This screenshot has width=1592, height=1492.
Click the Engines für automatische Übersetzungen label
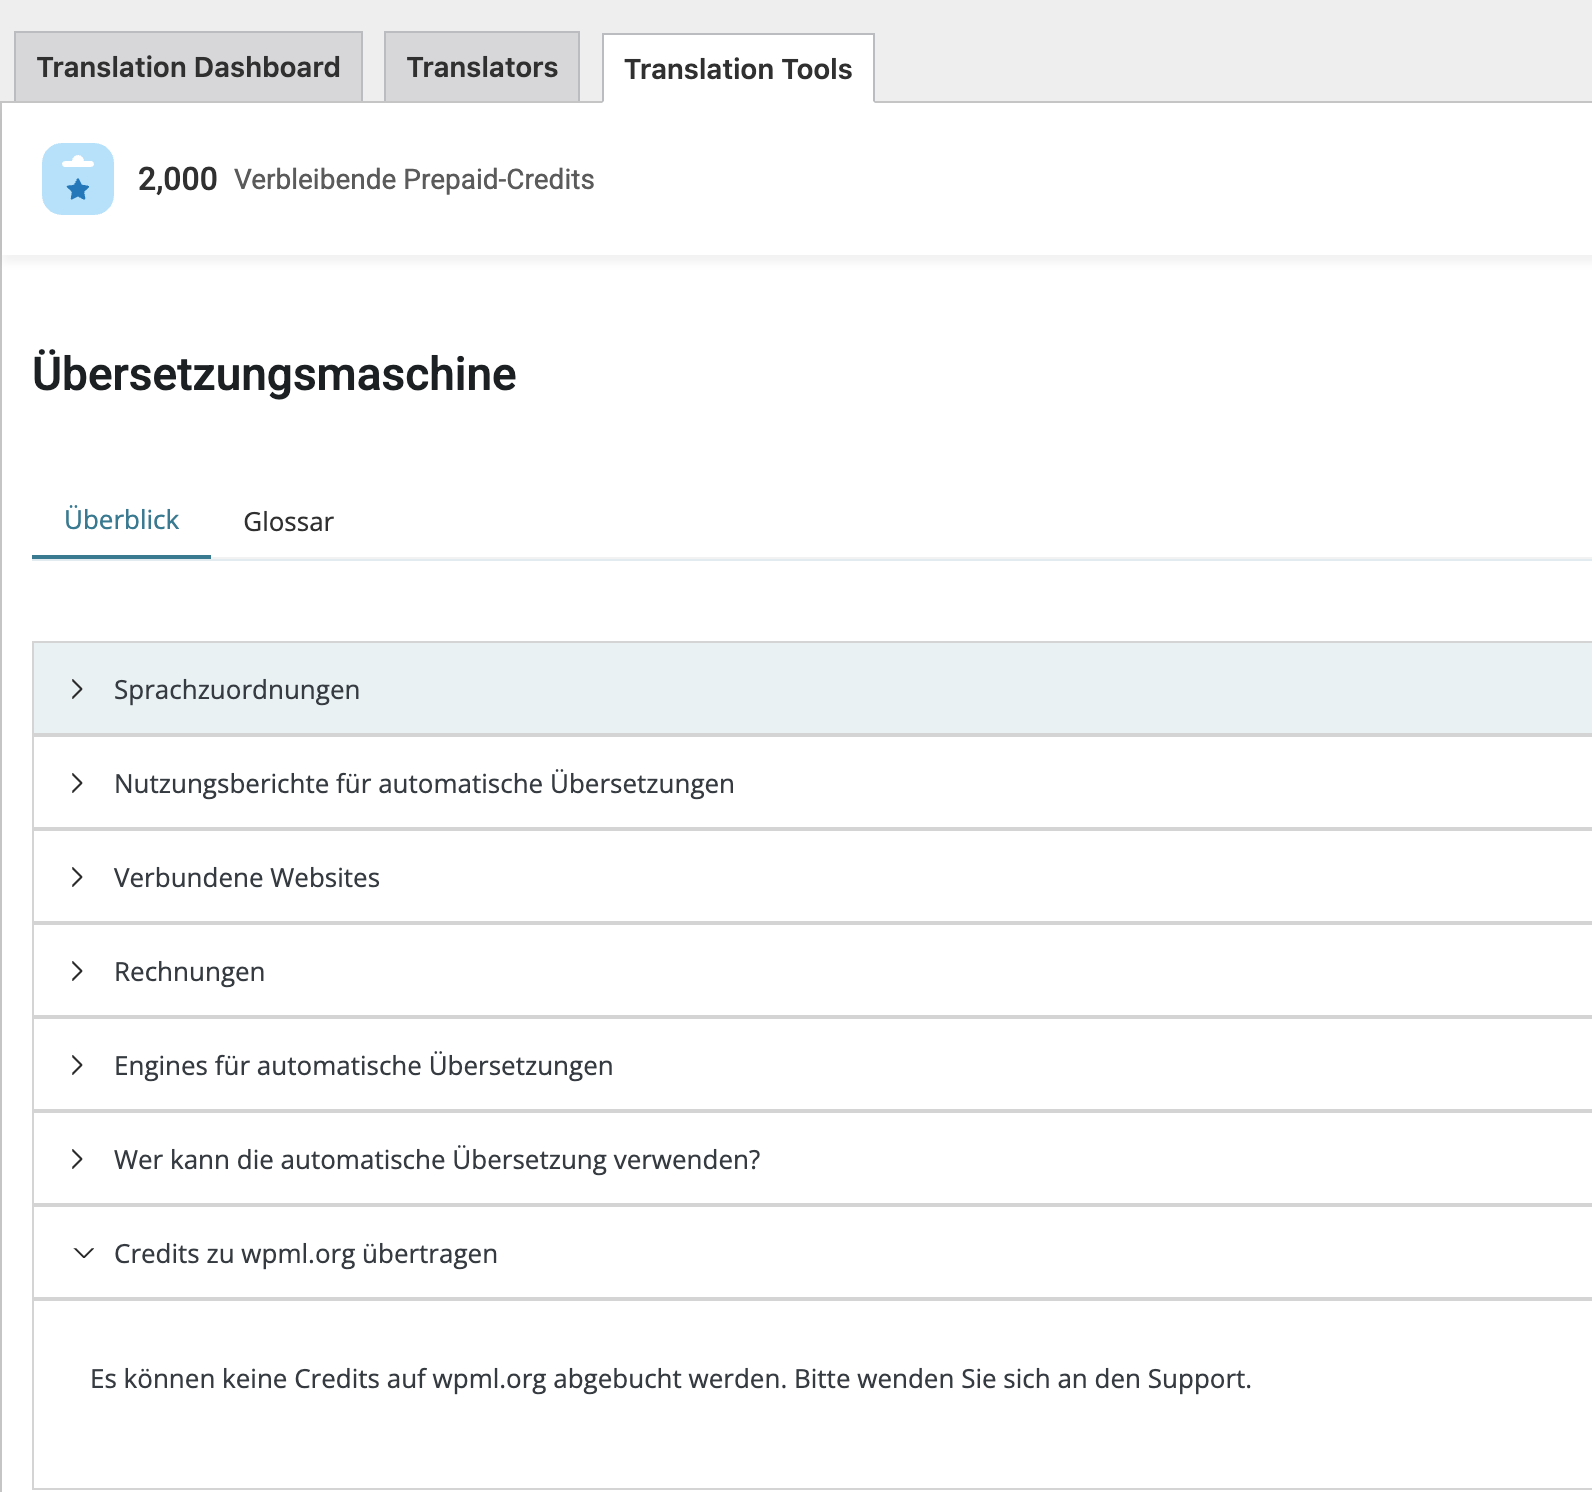[x=363, y=1066]
